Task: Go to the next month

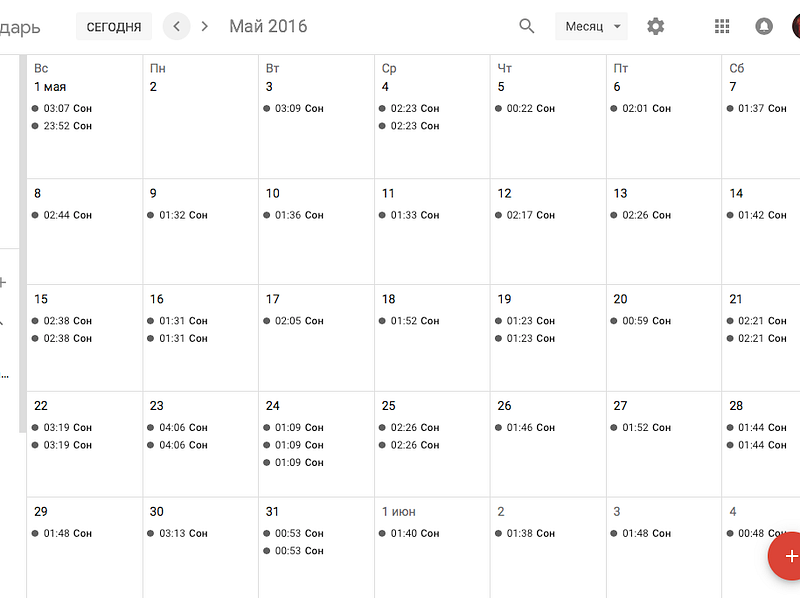Action: pos(205,26)
